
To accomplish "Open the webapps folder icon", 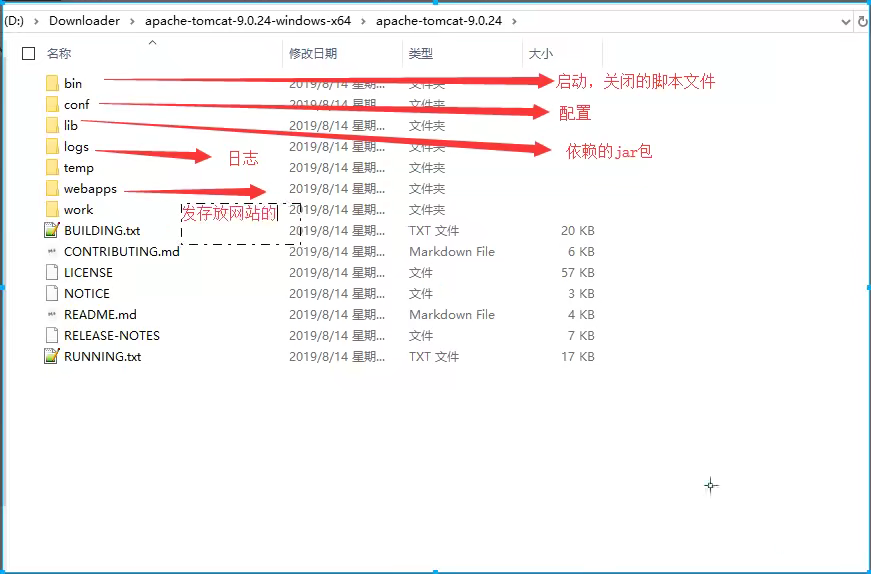I will tap(52, 189).
